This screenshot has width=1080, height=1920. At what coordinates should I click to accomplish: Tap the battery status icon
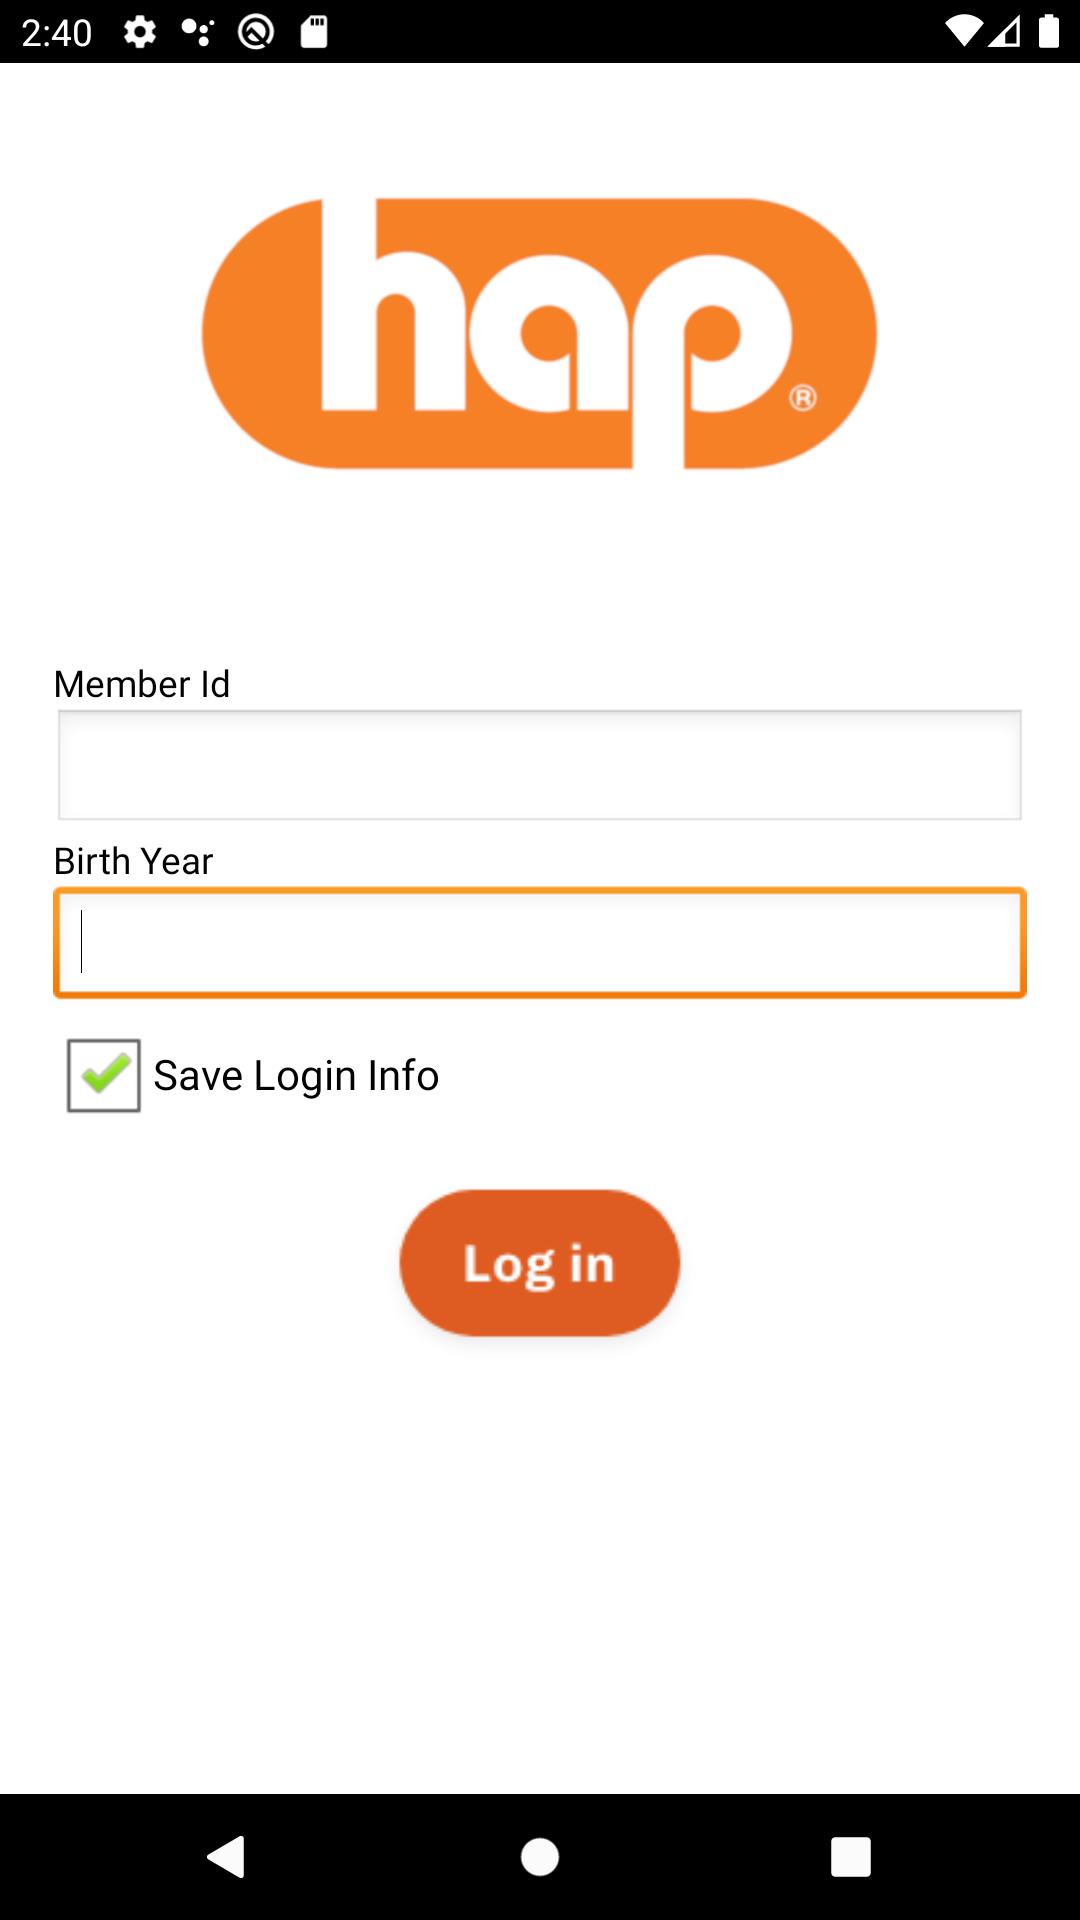[1048, 32]
